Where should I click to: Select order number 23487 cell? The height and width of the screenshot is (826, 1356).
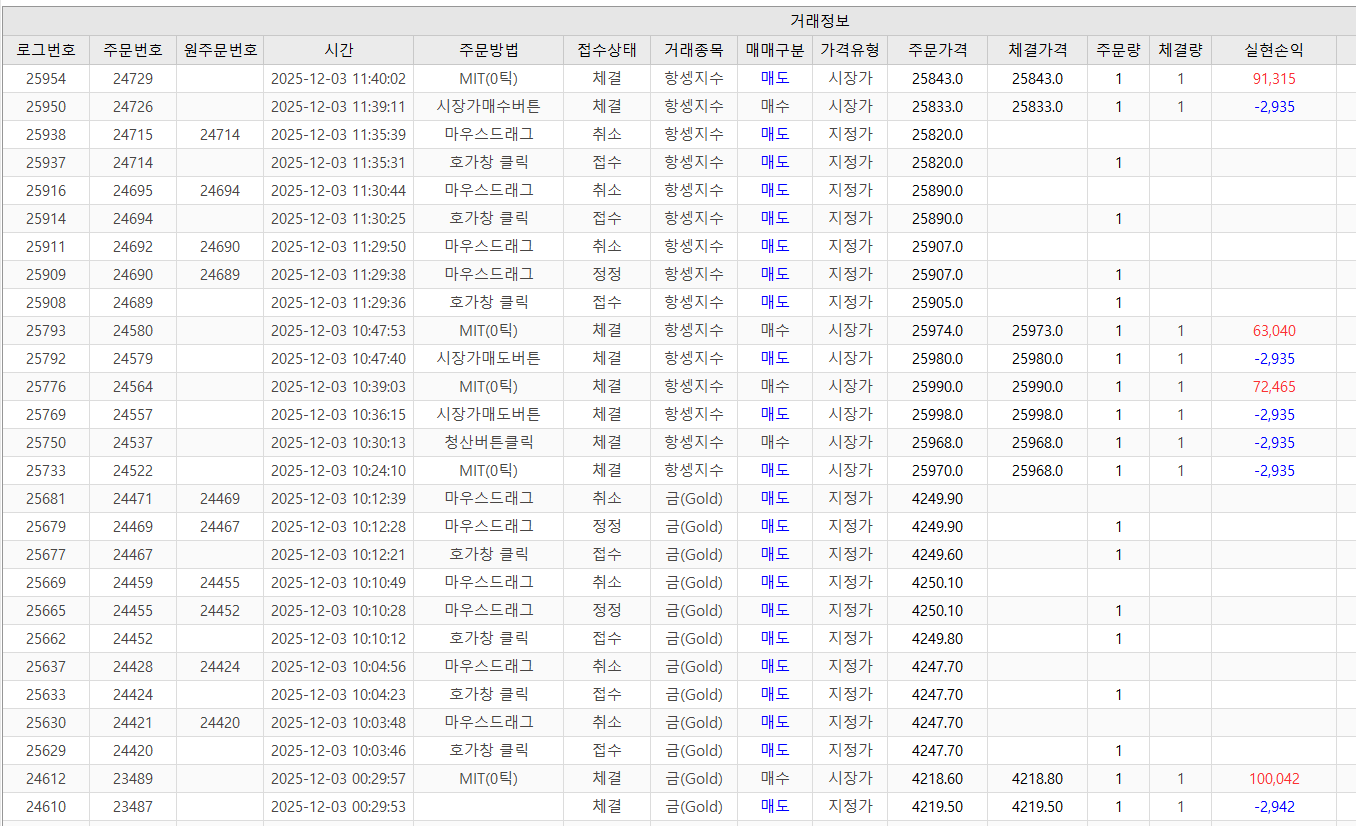click(x=133, y=806)
